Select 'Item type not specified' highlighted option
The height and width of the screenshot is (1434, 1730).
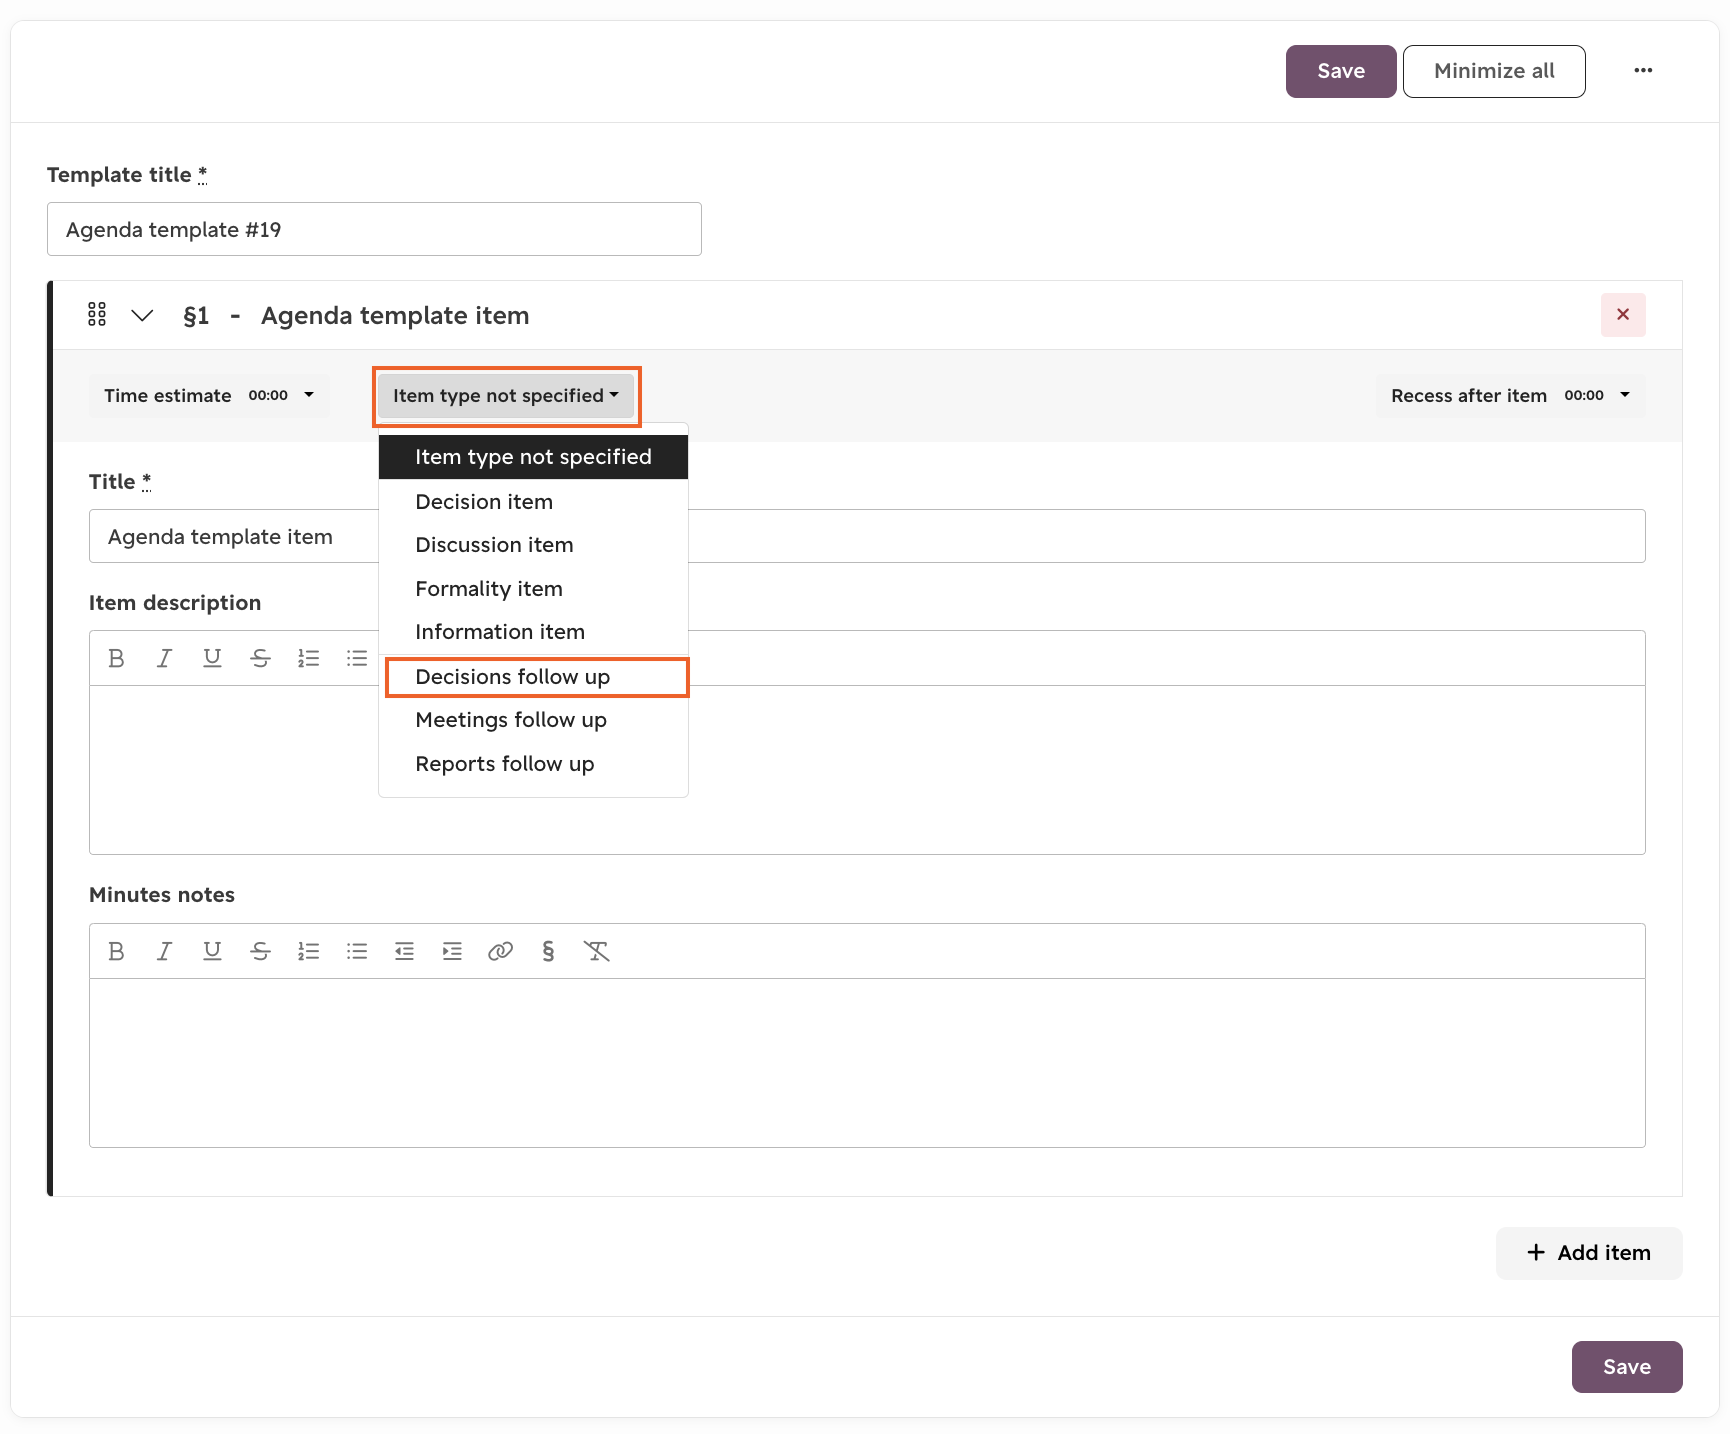pos(533,457)
